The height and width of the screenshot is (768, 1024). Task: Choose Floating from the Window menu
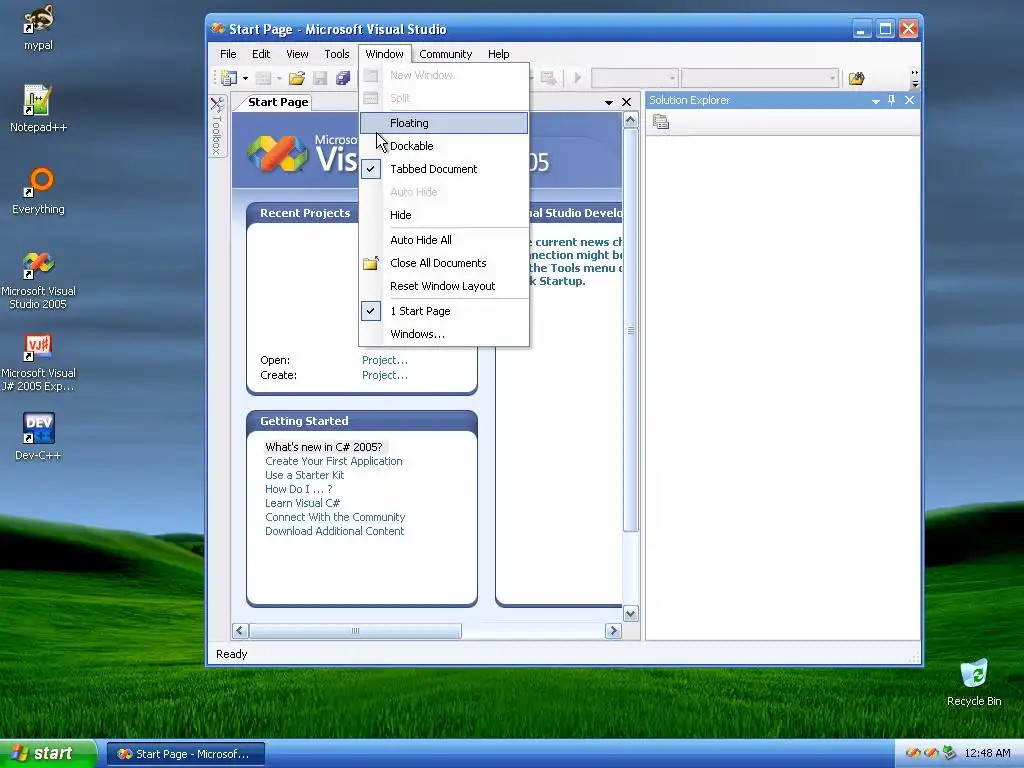click(444, 123)
